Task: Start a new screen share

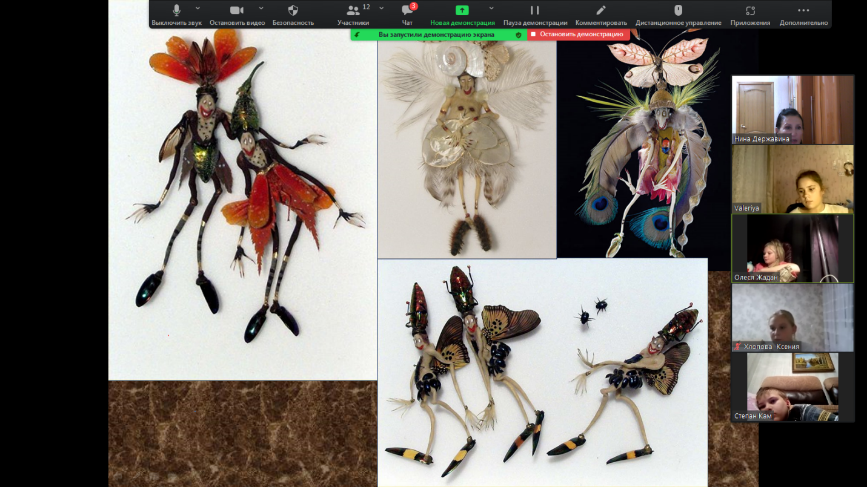Action: [462, 13]
